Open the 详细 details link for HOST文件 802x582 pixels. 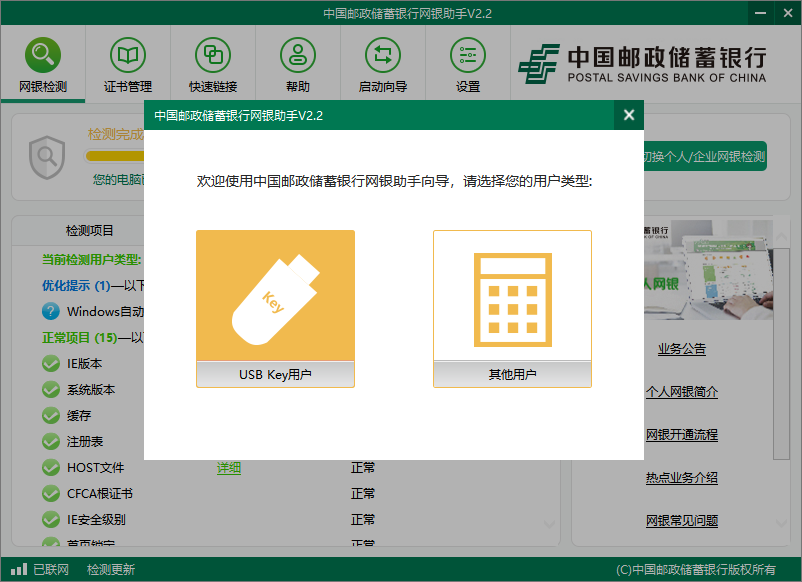coord(229,467)
